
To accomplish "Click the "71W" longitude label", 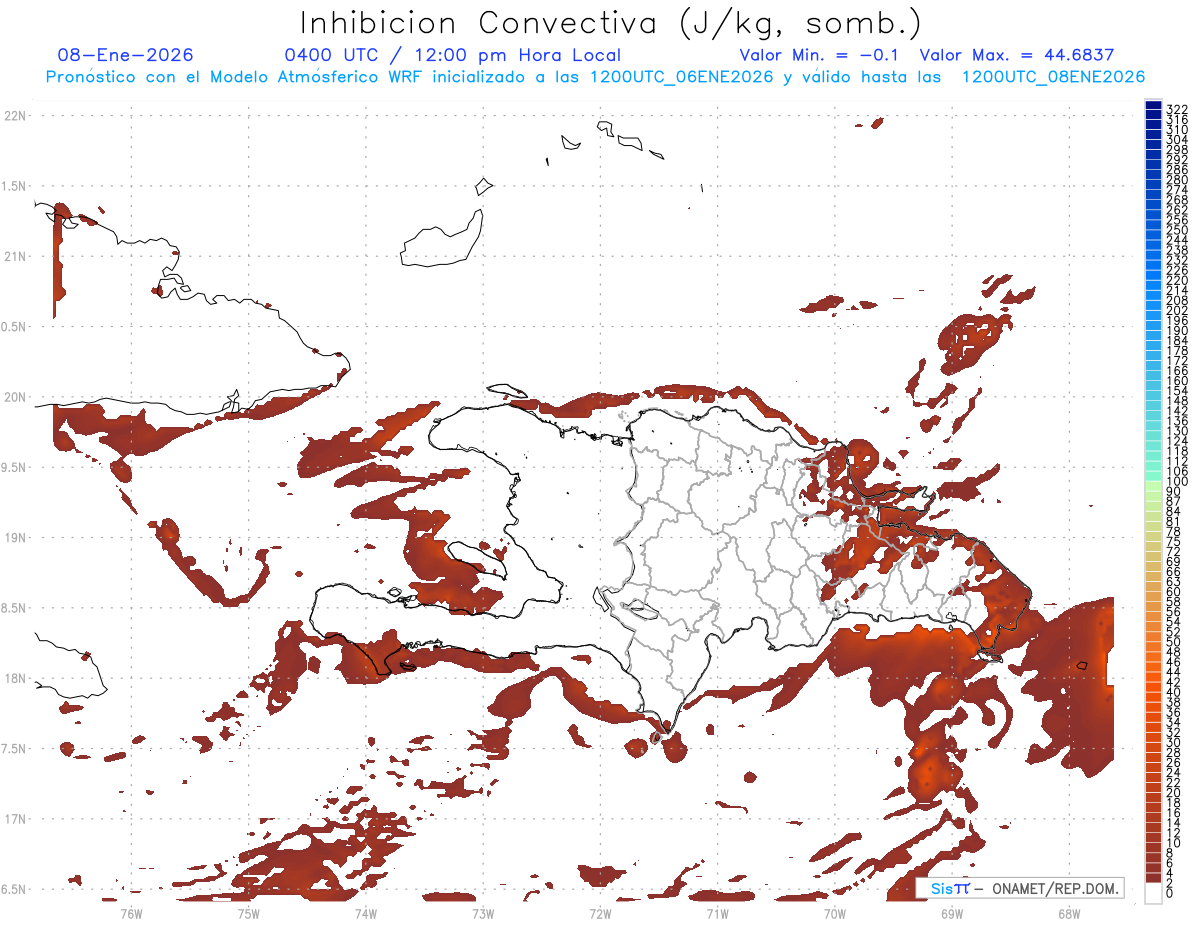I will [717, 912].
